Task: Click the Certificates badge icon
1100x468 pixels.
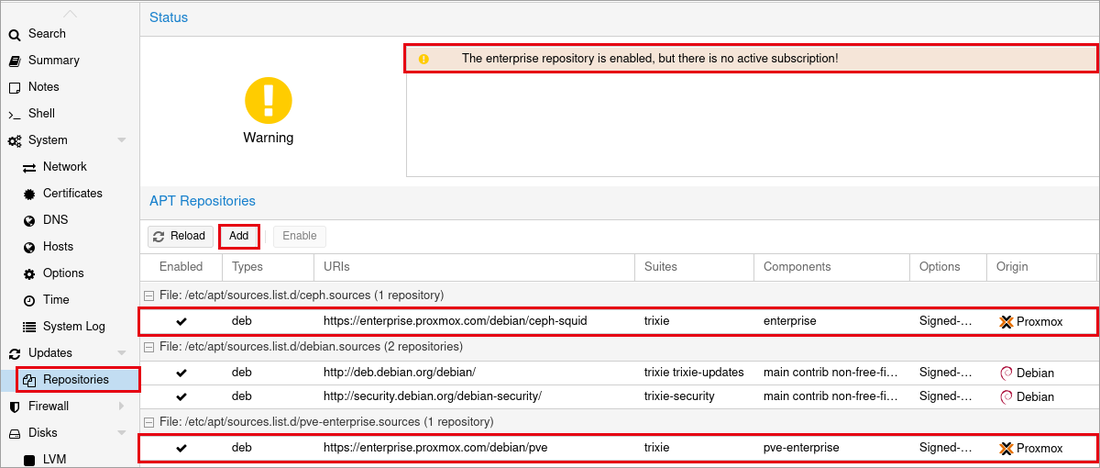Action: pyautogui.click(x=29, y=194)
